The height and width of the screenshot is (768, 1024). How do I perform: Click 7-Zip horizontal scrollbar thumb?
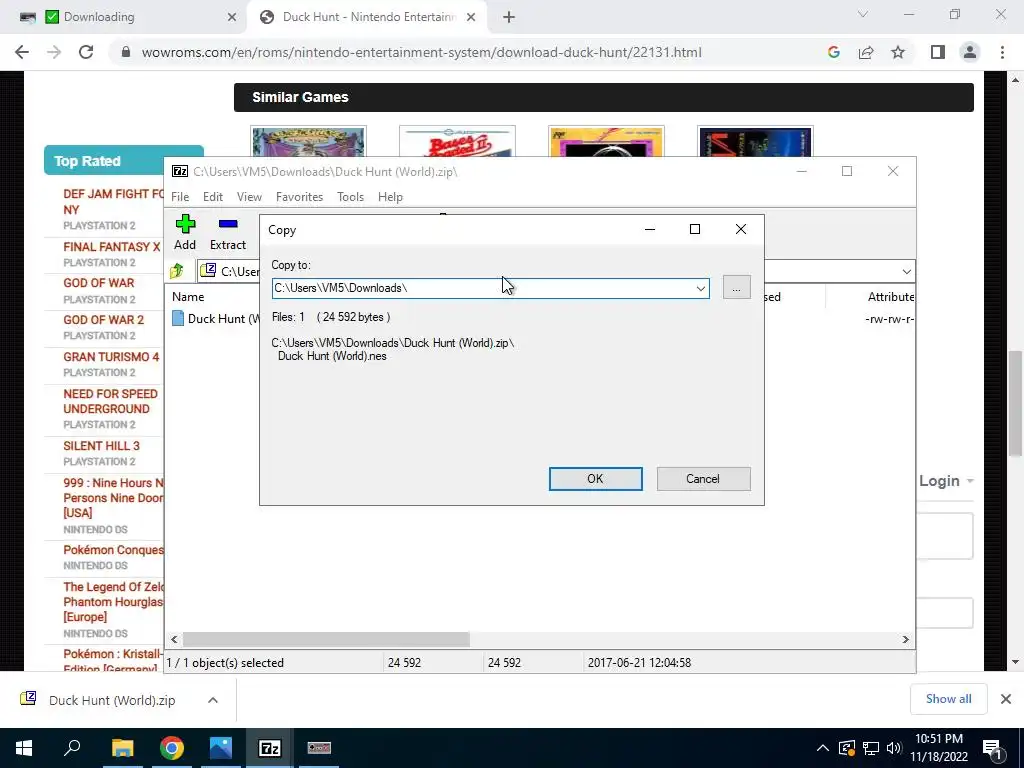click(x=326, y=639)
